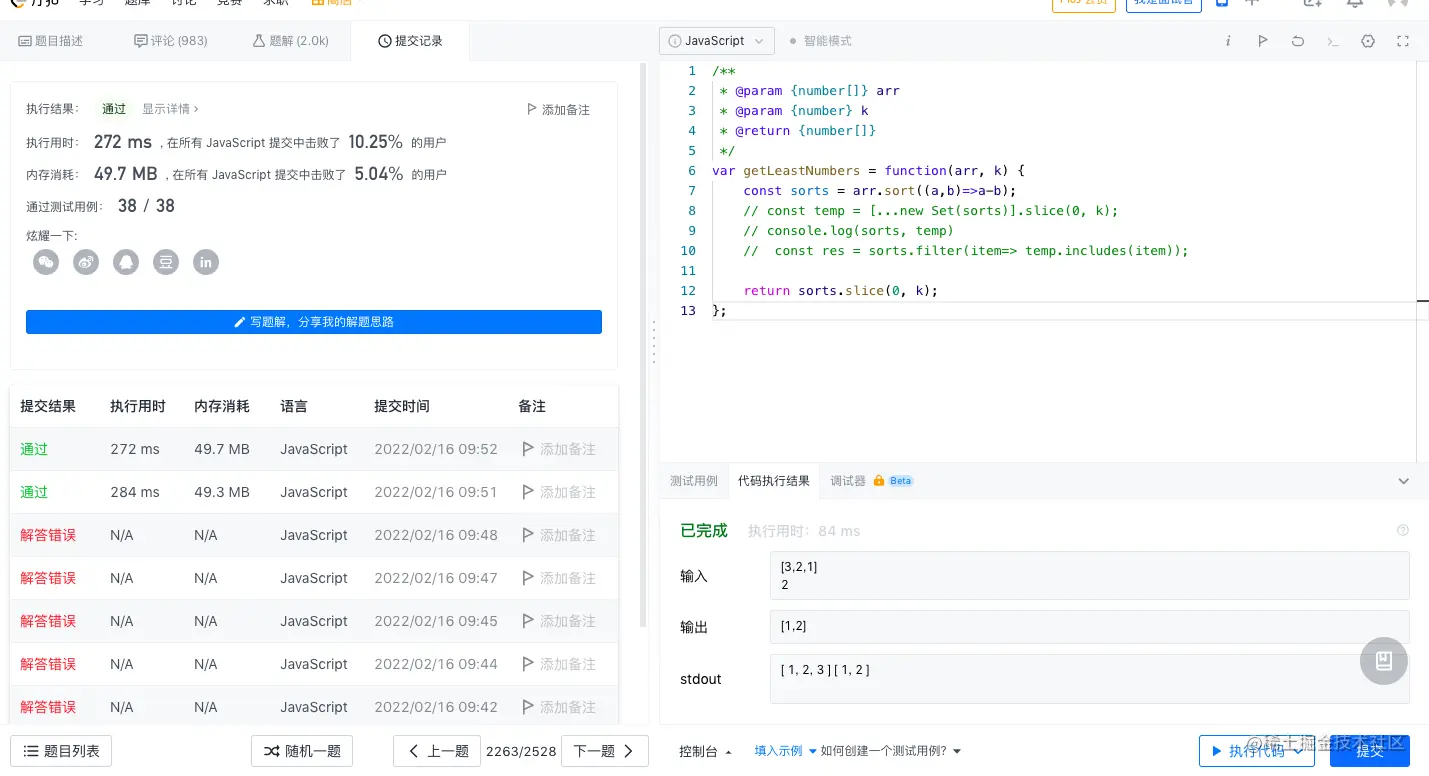
Task: Open the terminal prompt icon in editor toolbar
Action: click(1333, 41)
